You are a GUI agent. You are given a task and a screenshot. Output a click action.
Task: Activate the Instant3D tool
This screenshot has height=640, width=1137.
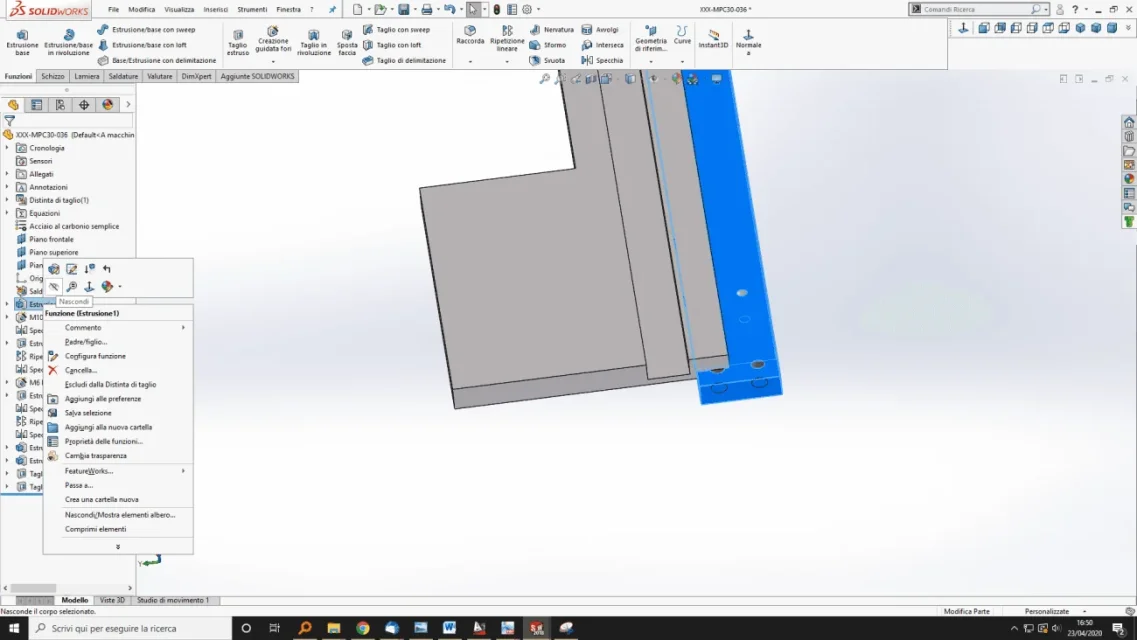point(713,39)
